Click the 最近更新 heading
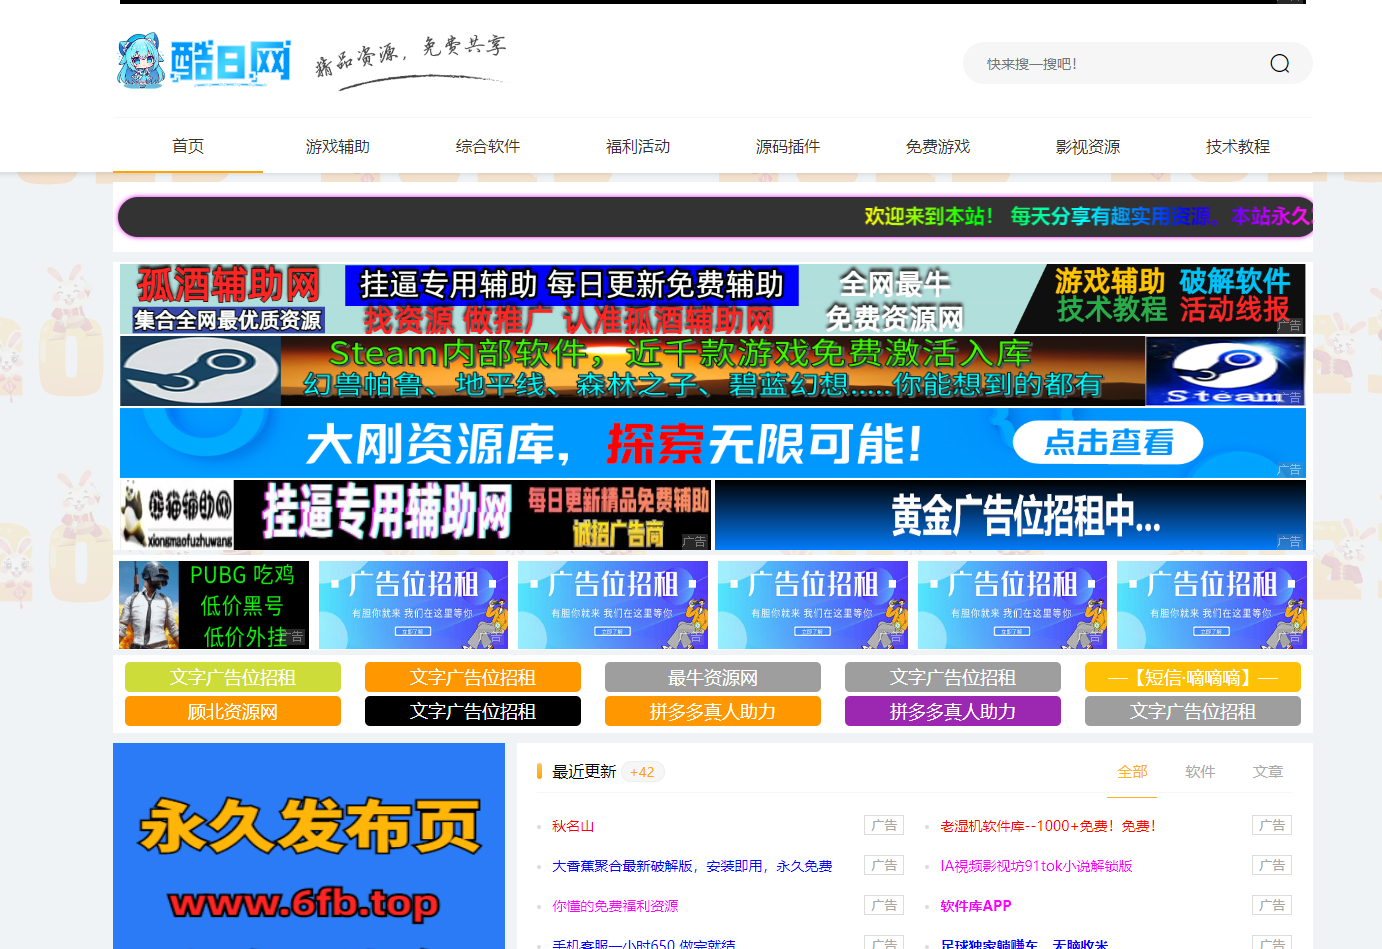 [584, 772]
